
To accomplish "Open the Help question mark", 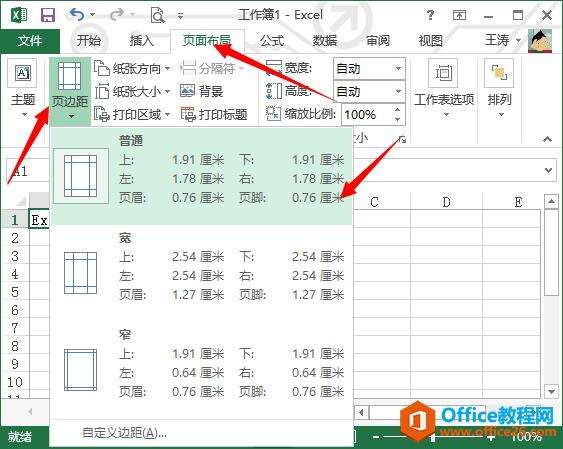I will coord(430,15).
